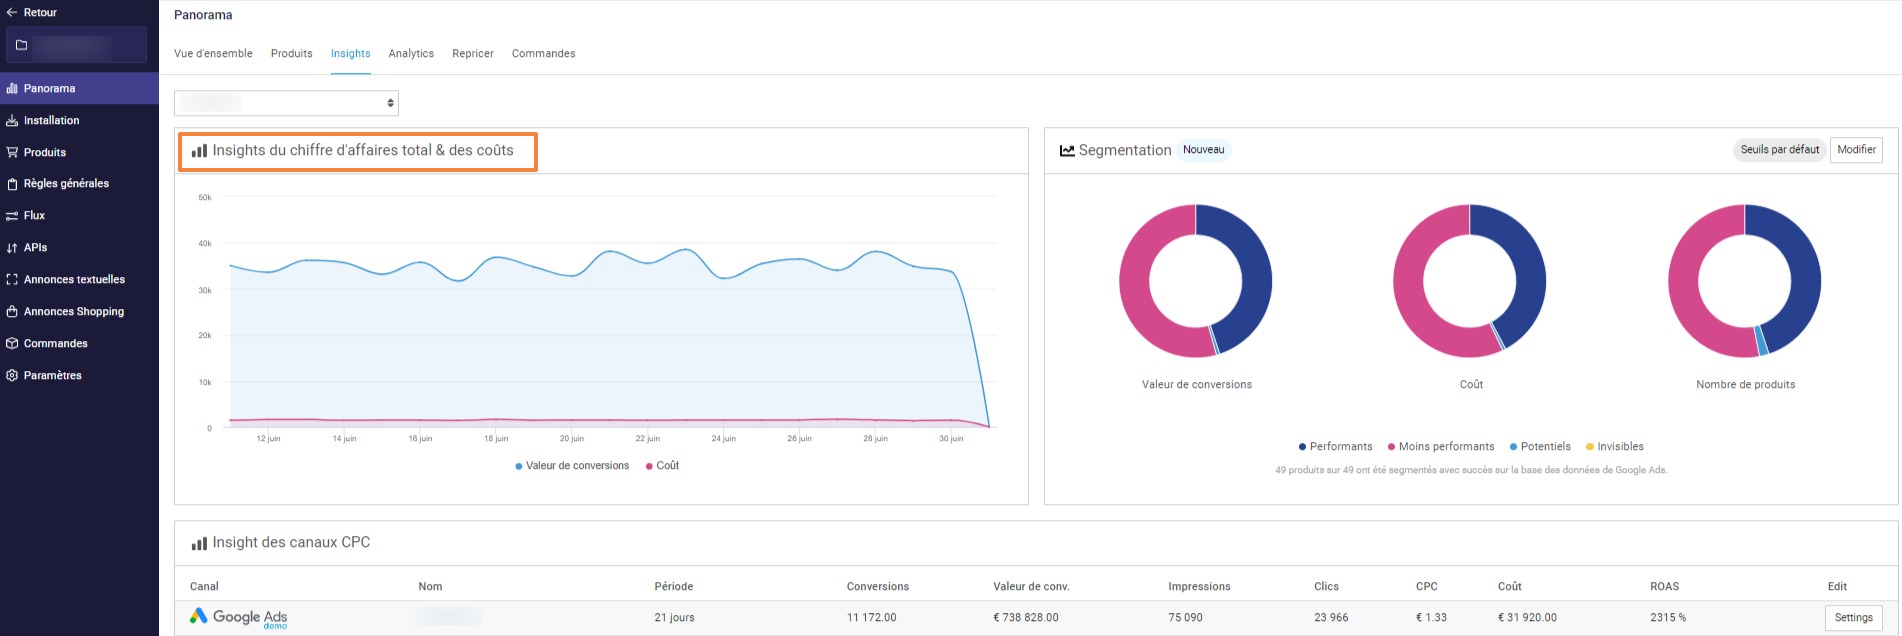
Task: Click the Retour back arrow icon
Action: [x=12, y=12]
